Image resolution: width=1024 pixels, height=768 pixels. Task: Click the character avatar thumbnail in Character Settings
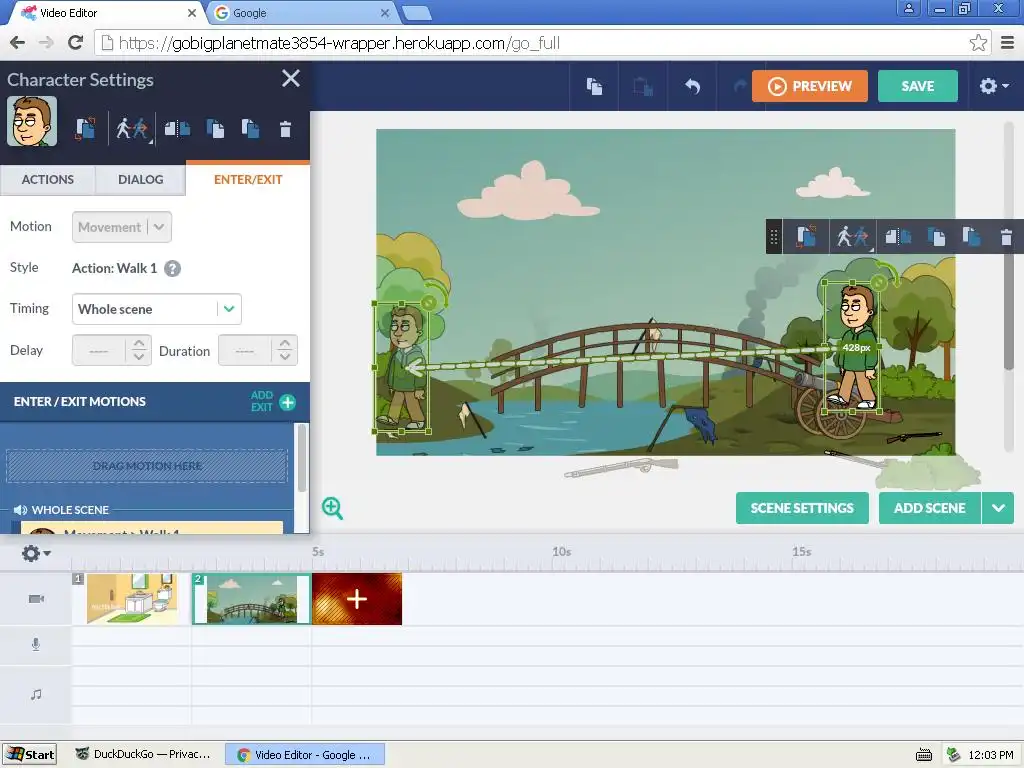32,121
